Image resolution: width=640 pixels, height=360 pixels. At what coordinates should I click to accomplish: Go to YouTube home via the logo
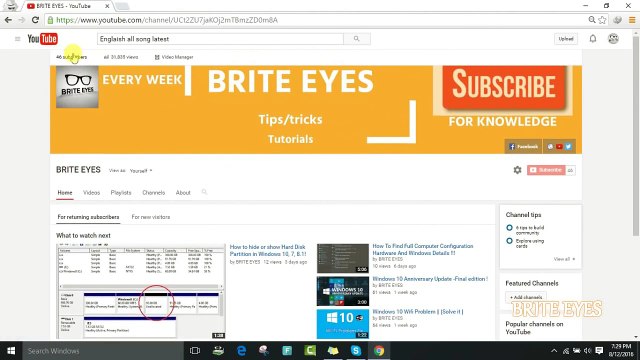[42, 39]
